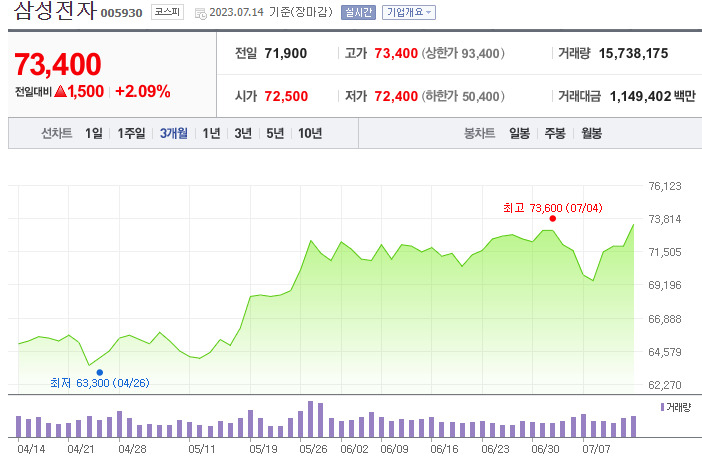Open the 기업개요 dropdown
This screenshot has width=702, height=468.
[x=409, y=13]
